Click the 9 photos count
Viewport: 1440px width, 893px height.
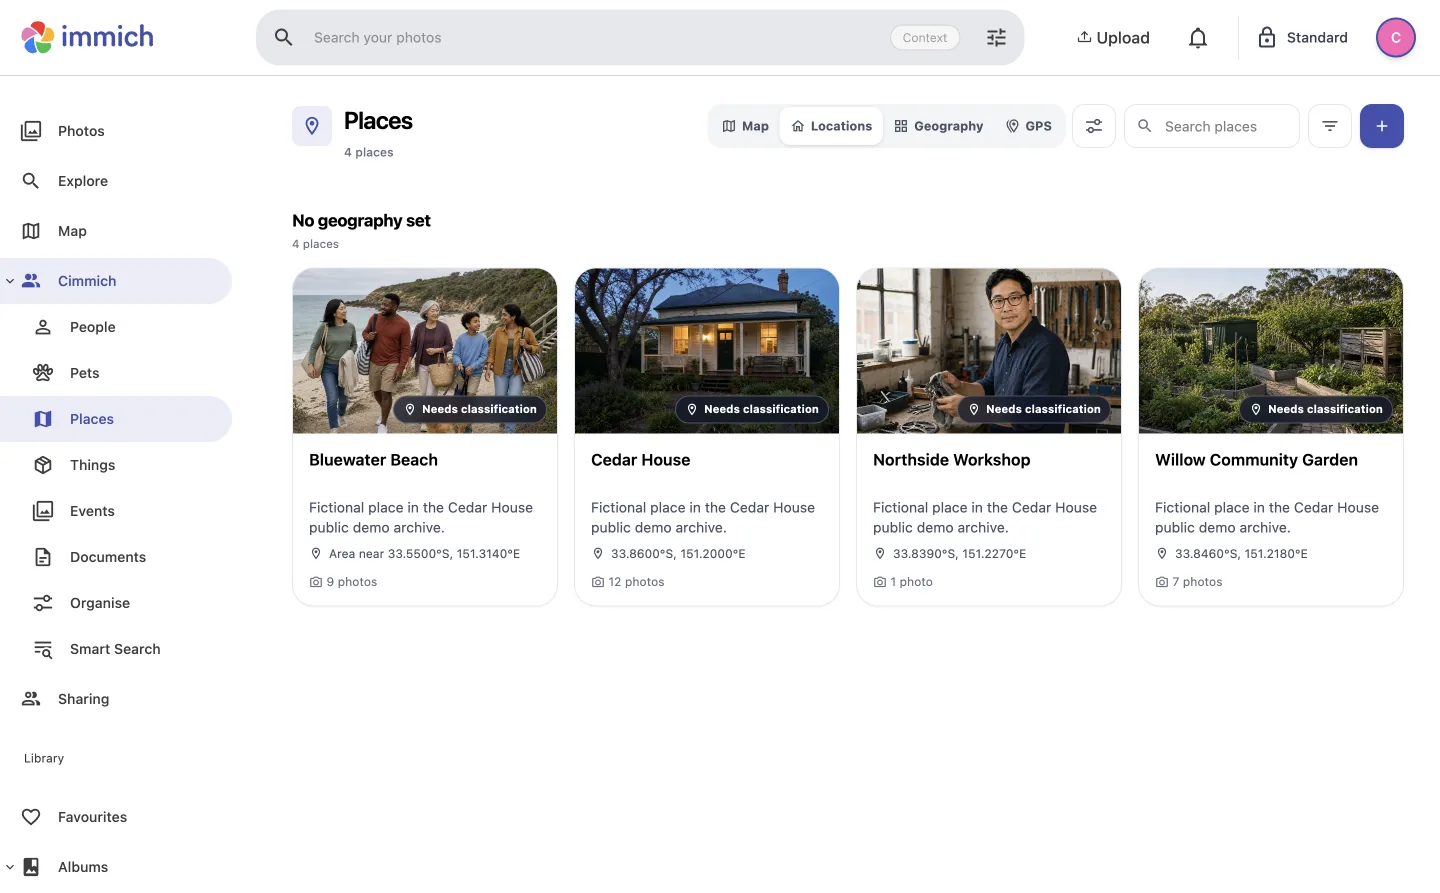tap(344, 582)
